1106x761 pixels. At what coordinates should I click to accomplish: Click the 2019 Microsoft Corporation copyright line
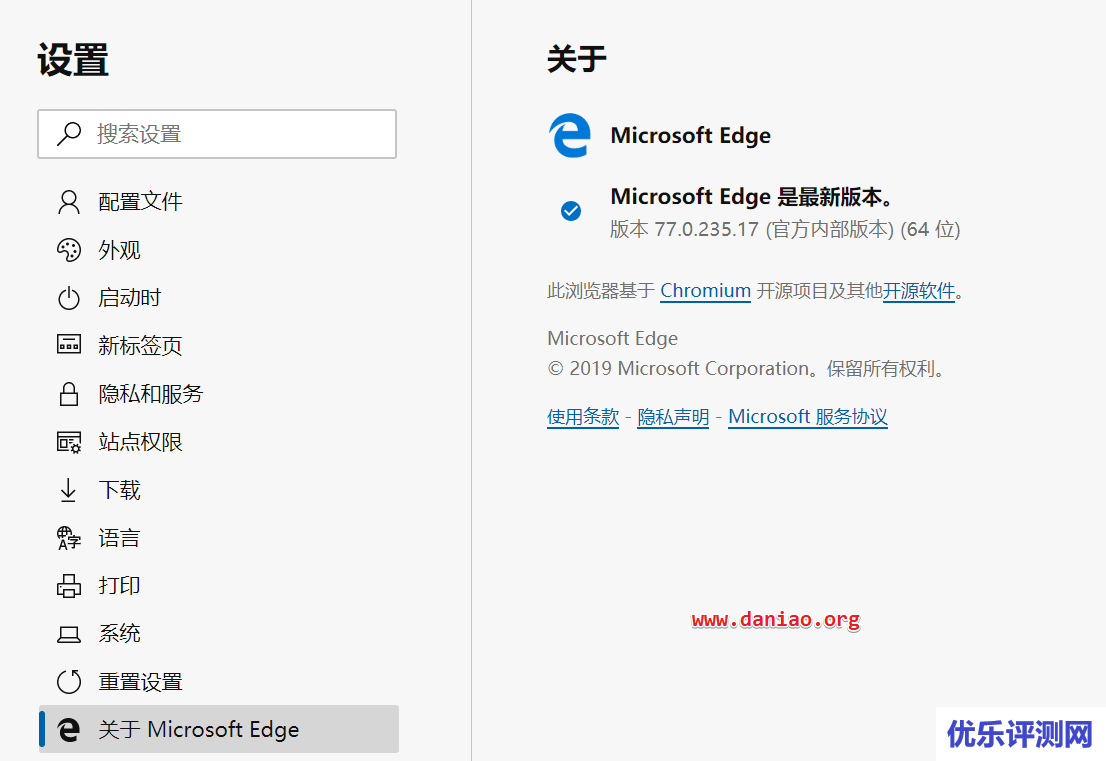(748, 369)
